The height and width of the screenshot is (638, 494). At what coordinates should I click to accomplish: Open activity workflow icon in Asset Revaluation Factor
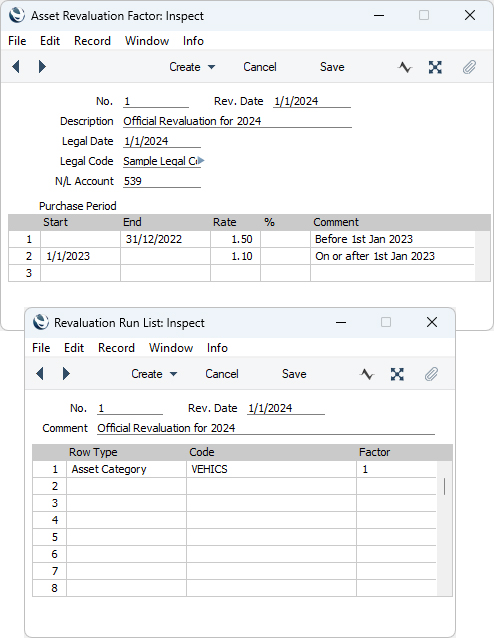(404, 67)
